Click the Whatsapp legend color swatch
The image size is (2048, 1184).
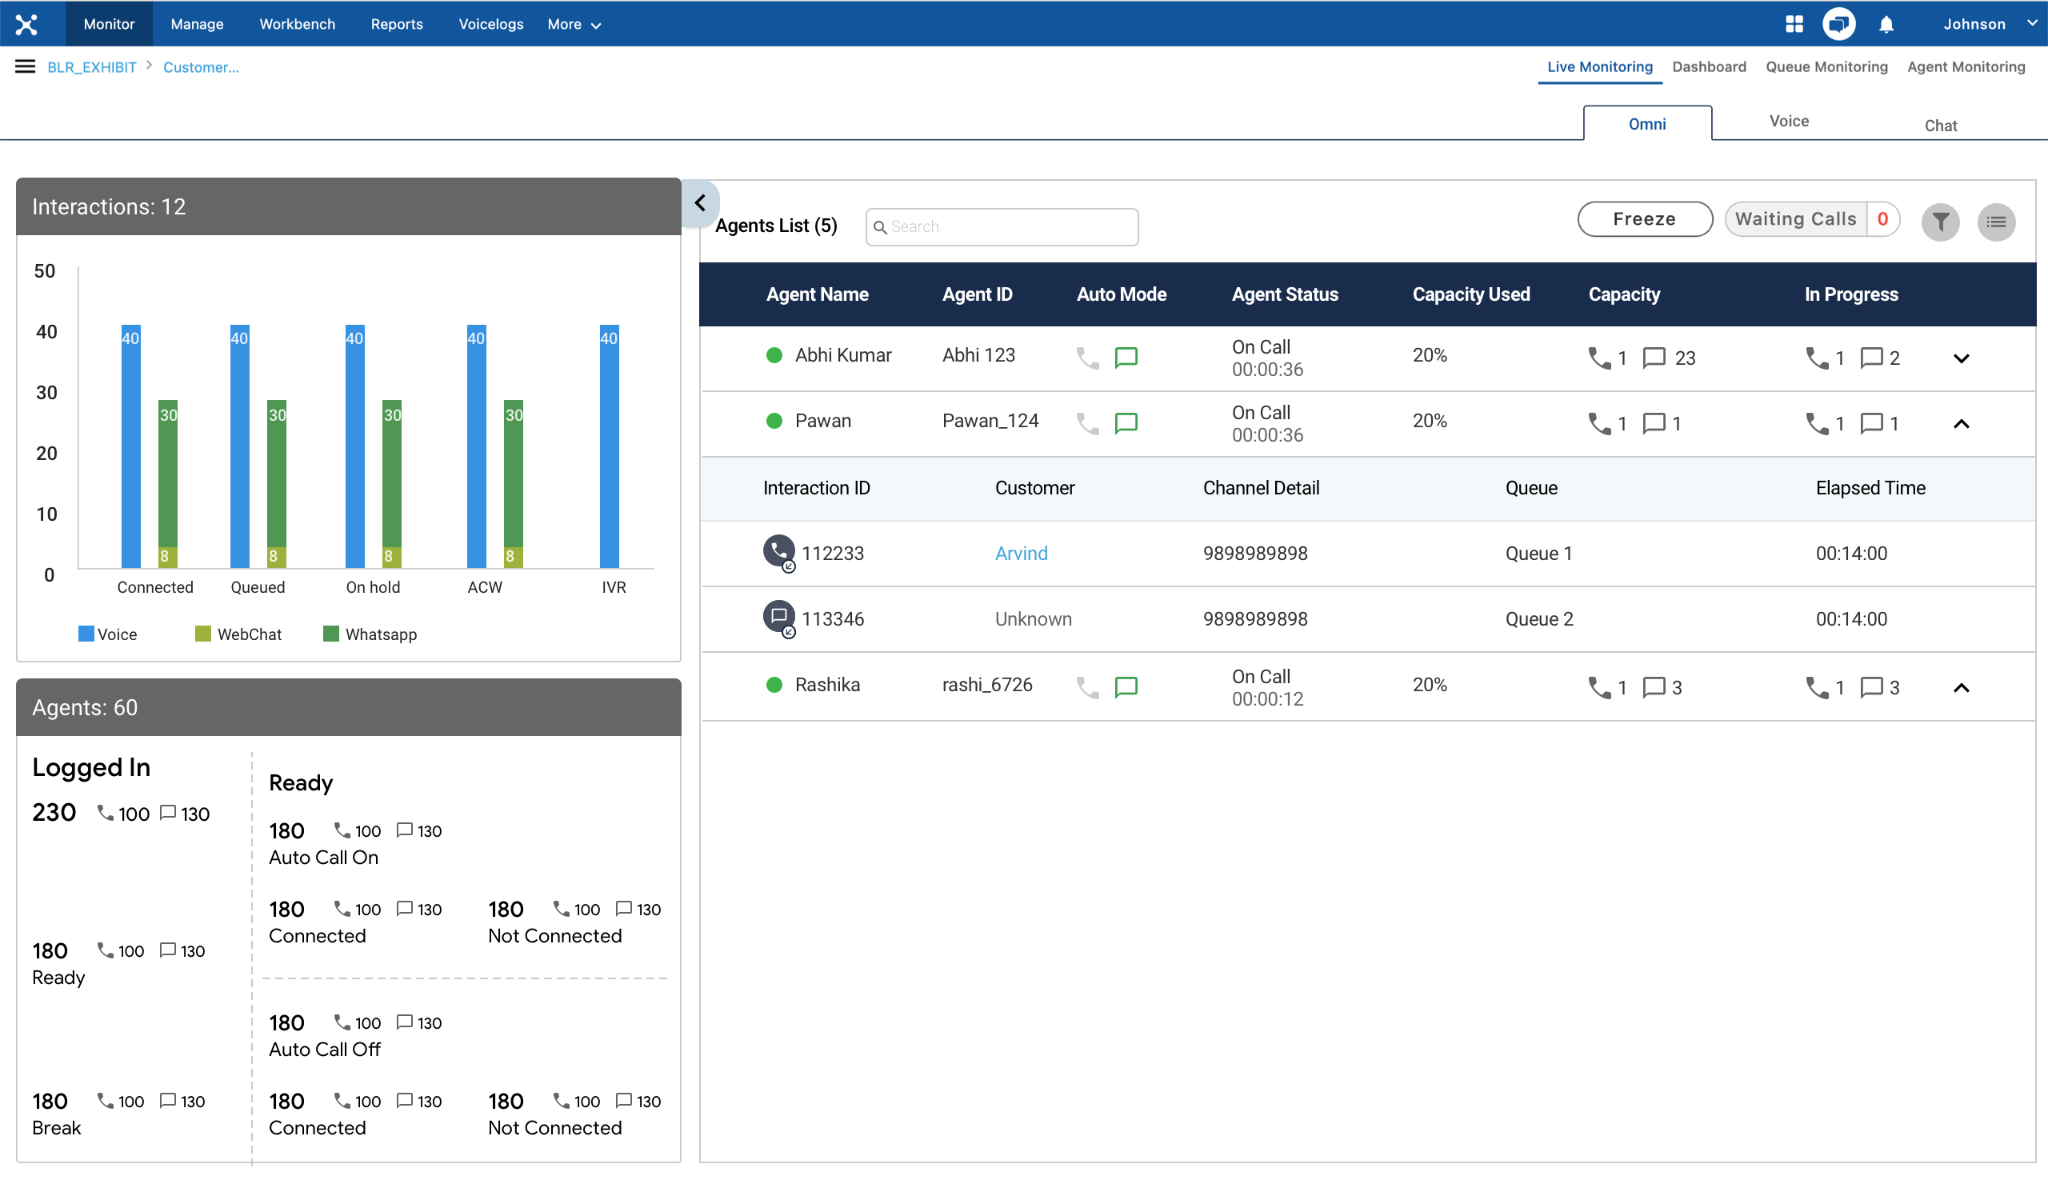[331, 634]
